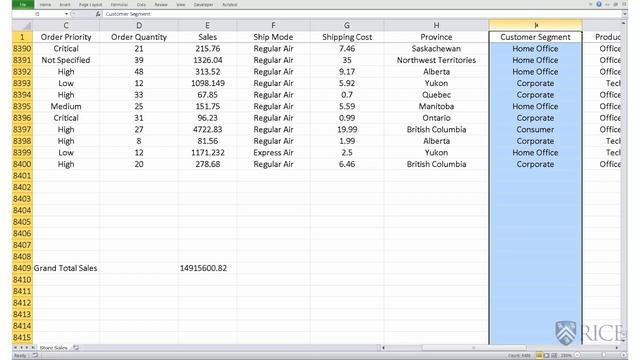
Task: Select the Northwest Territories province cell
Action: pos(436,60)
